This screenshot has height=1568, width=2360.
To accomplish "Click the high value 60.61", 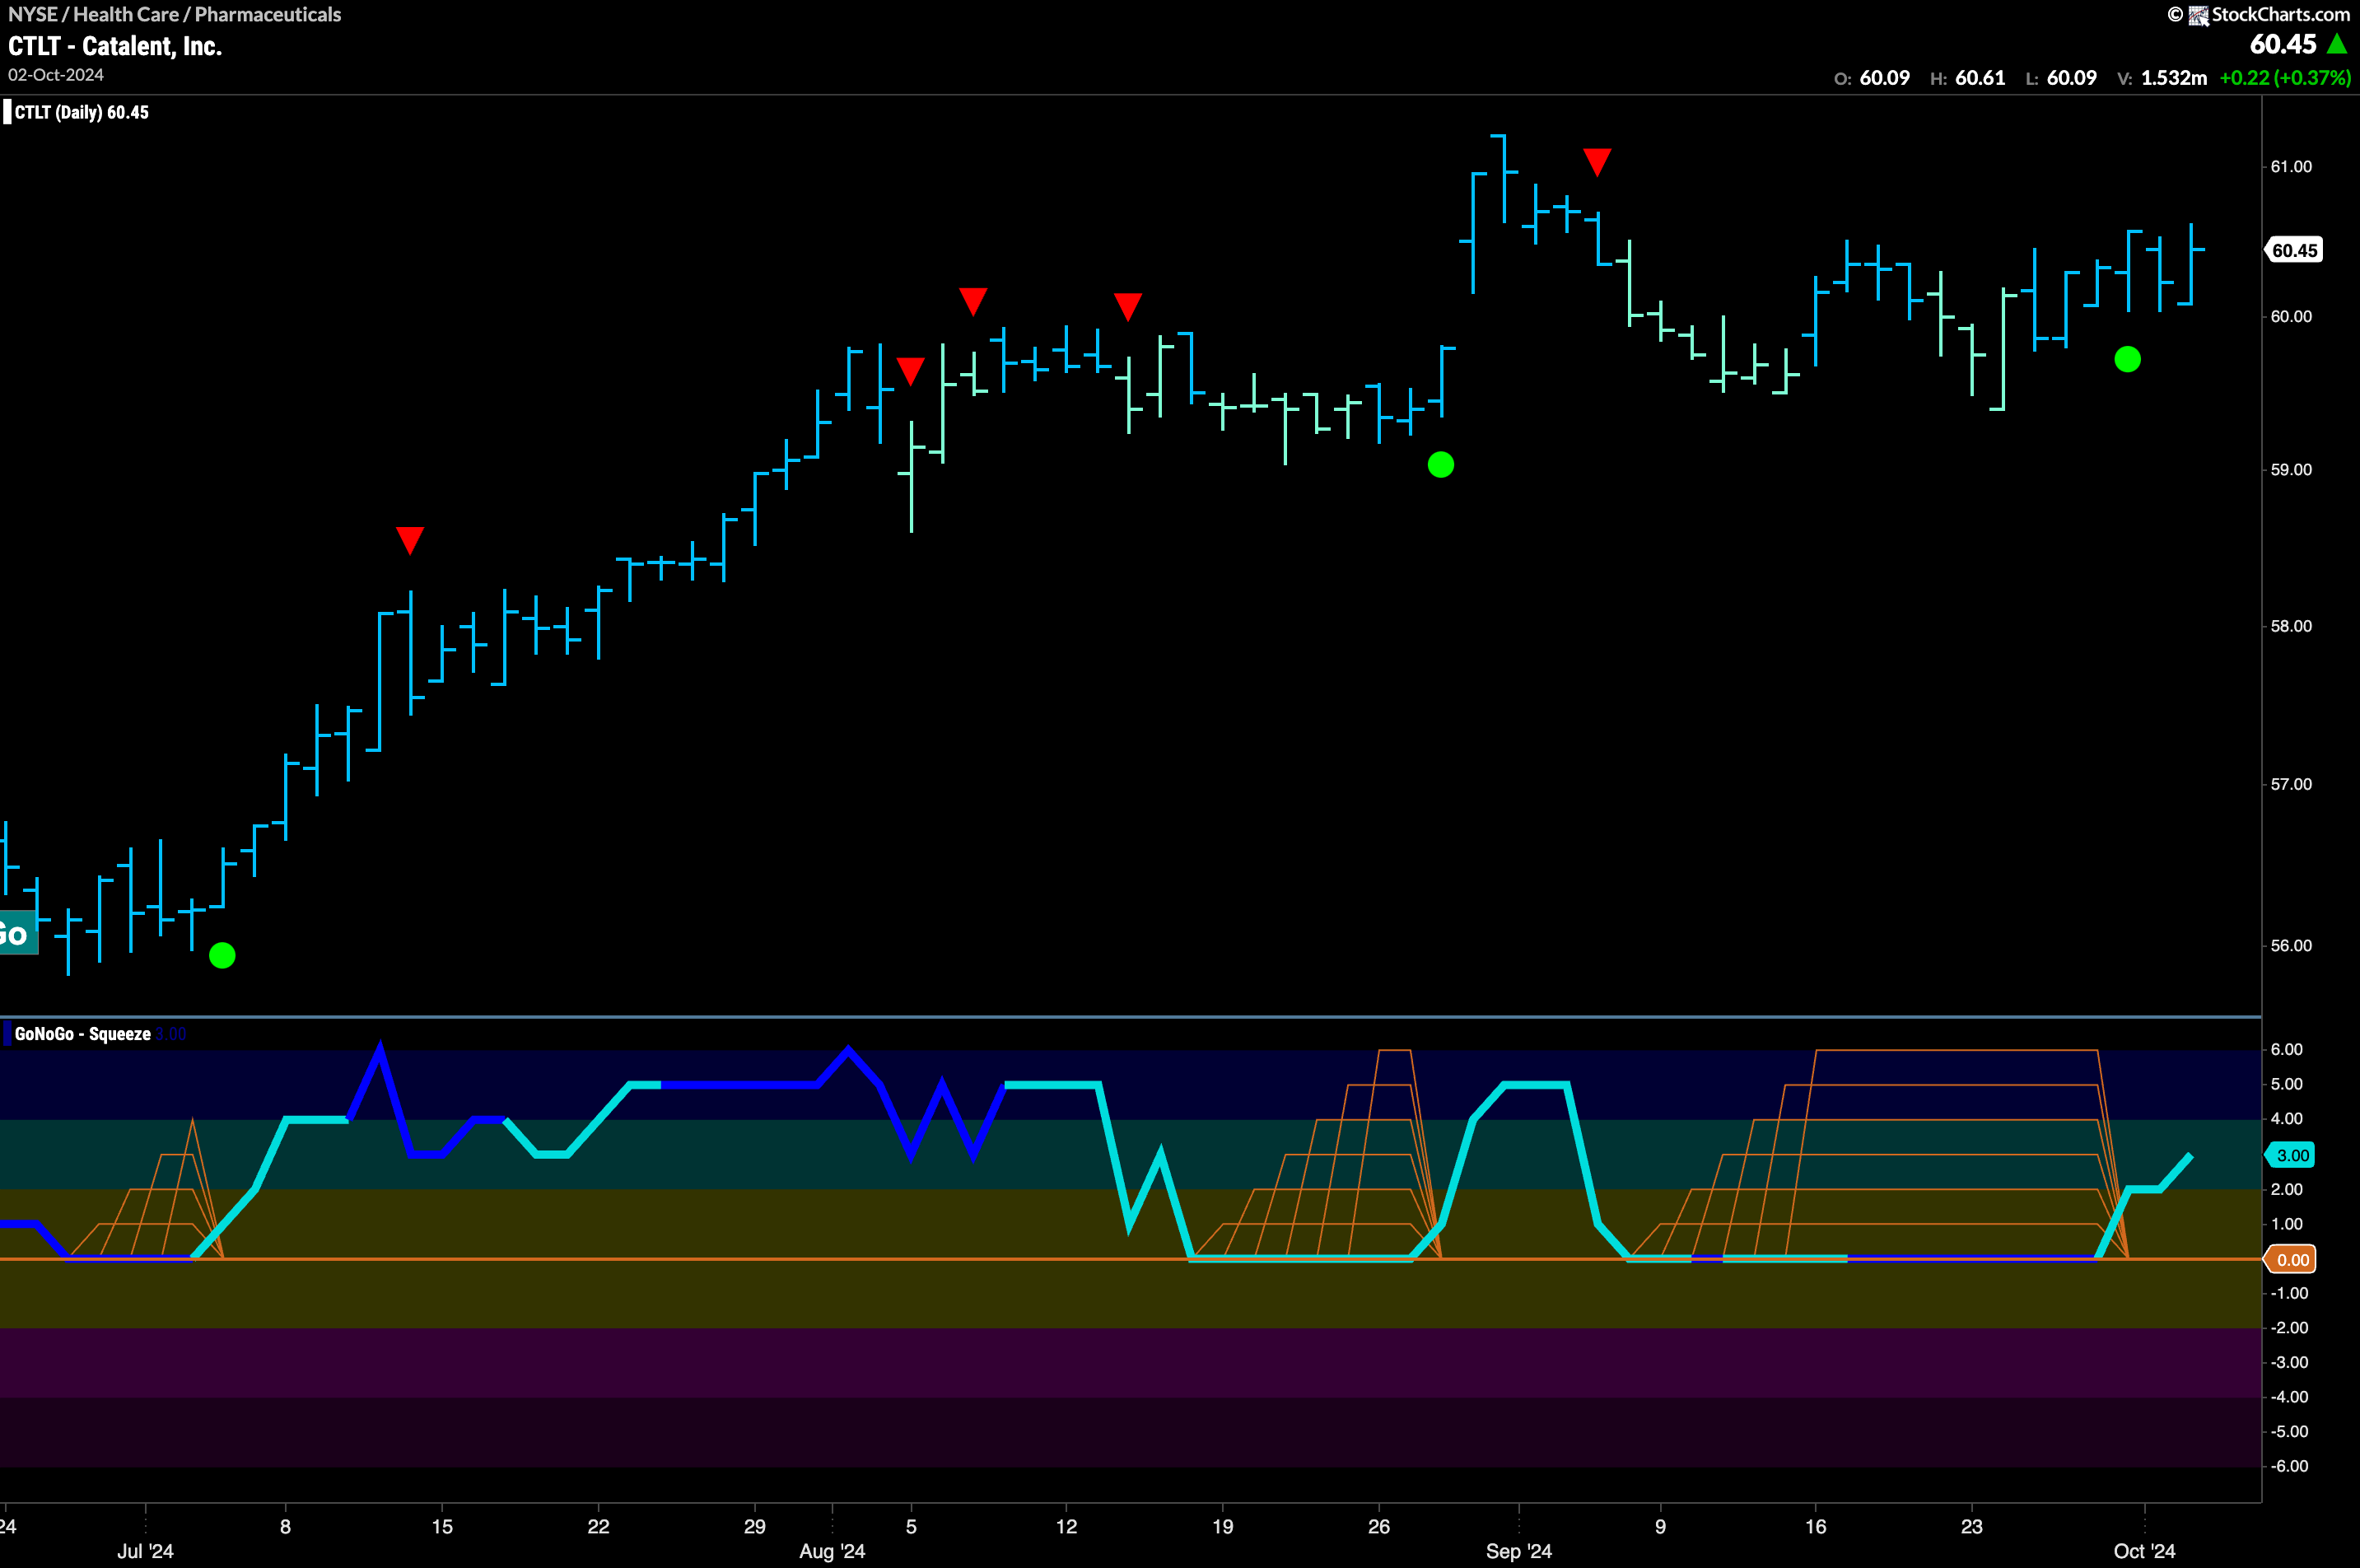I will (1980, 78).
